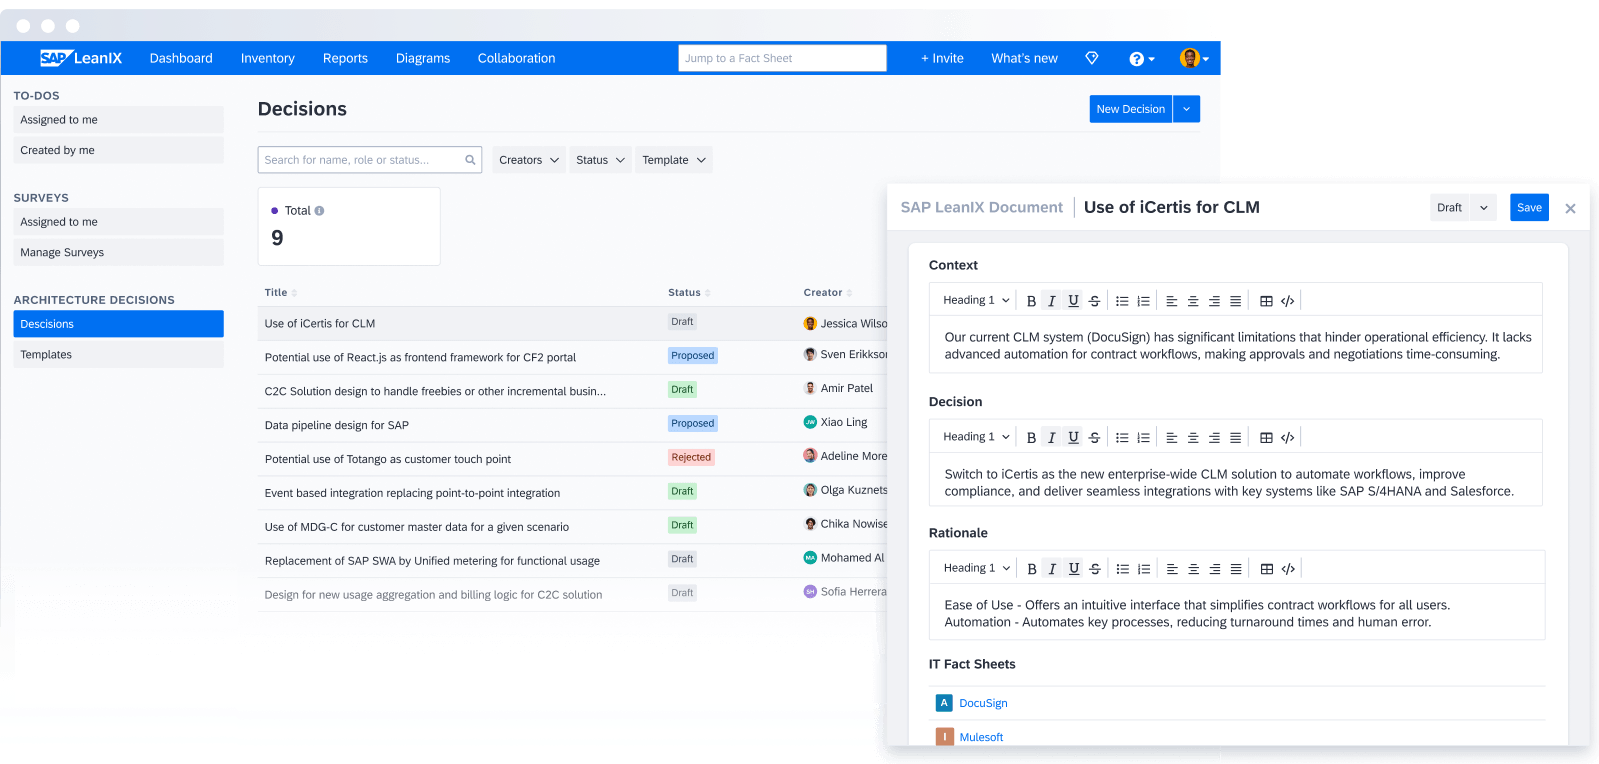Open the Diagrams menu
The image size is (1599, 764).
[423, 58]
